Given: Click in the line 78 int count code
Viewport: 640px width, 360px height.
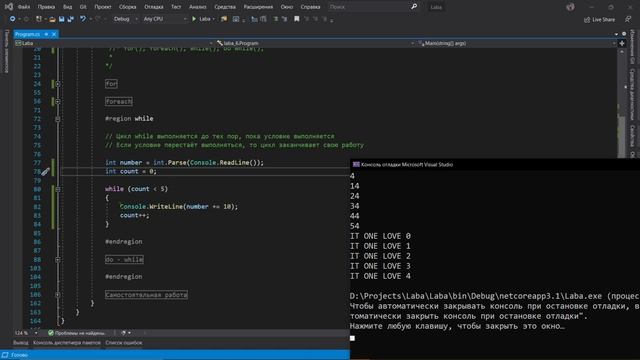Looking at the screenshot, I should click(131, 171).
